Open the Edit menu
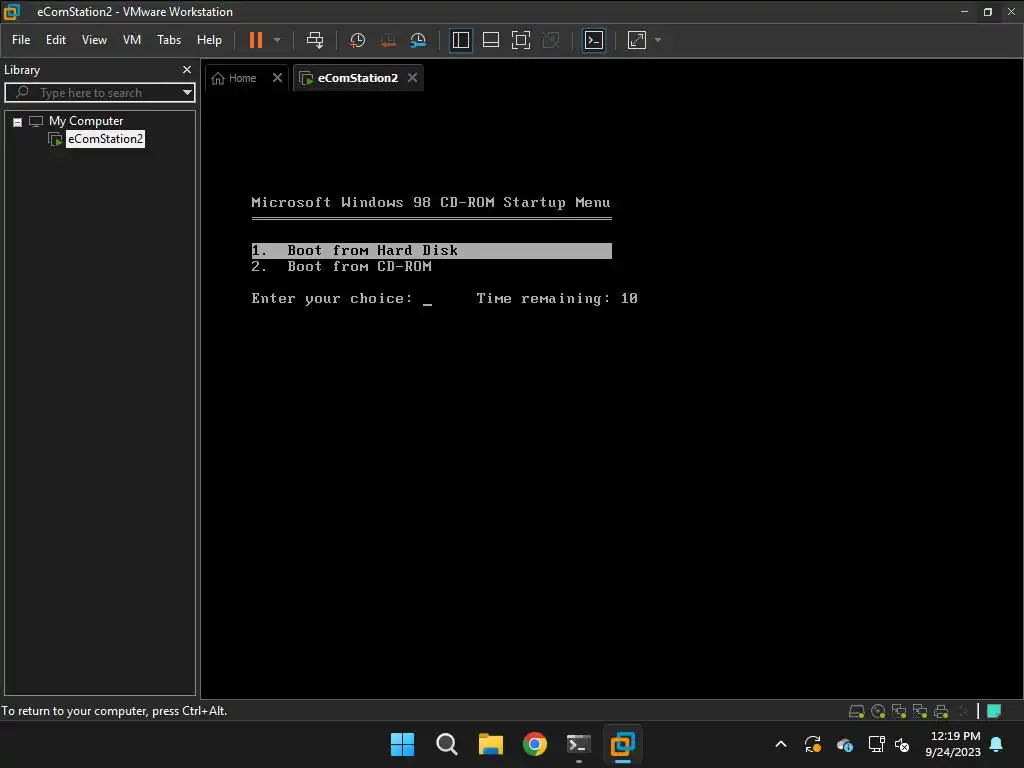The image size is (1024, 768). coord(56,40)
